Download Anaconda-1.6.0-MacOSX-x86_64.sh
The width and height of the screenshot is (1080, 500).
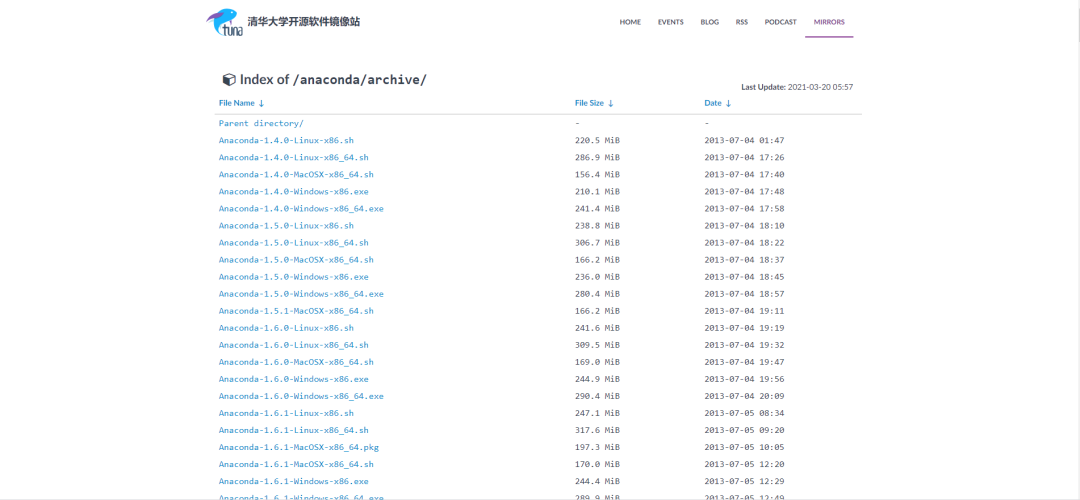pos(296,362)
